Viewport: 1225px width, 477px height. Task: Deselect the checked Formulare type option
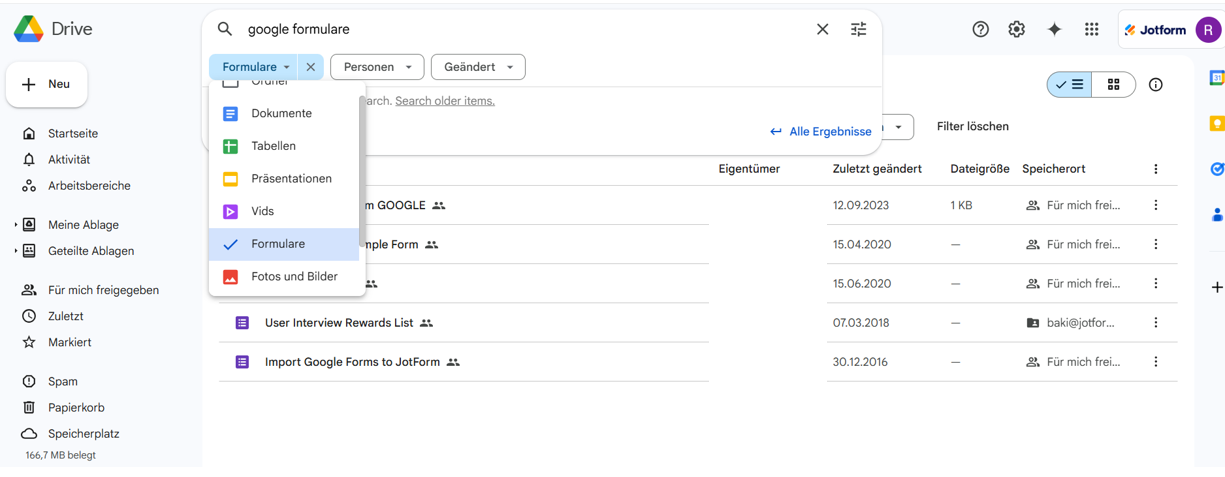point(278,244)
